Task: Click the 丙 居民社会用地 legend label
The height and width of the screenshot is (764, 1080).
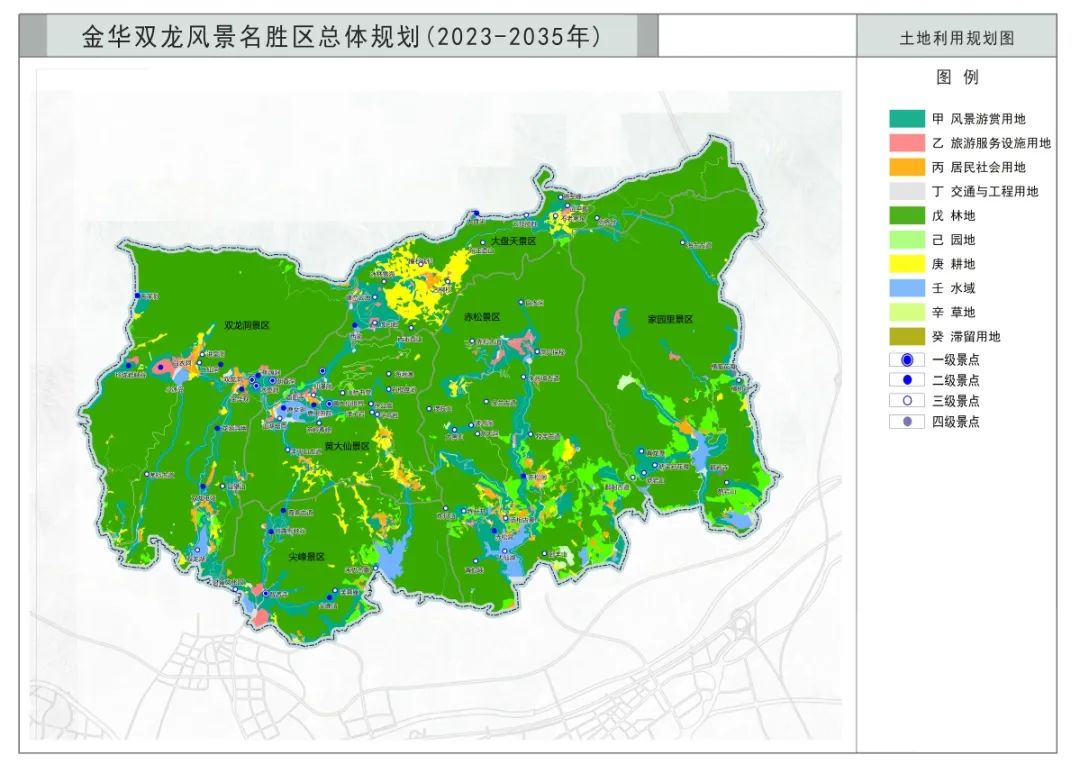Action: click(979, 167)
